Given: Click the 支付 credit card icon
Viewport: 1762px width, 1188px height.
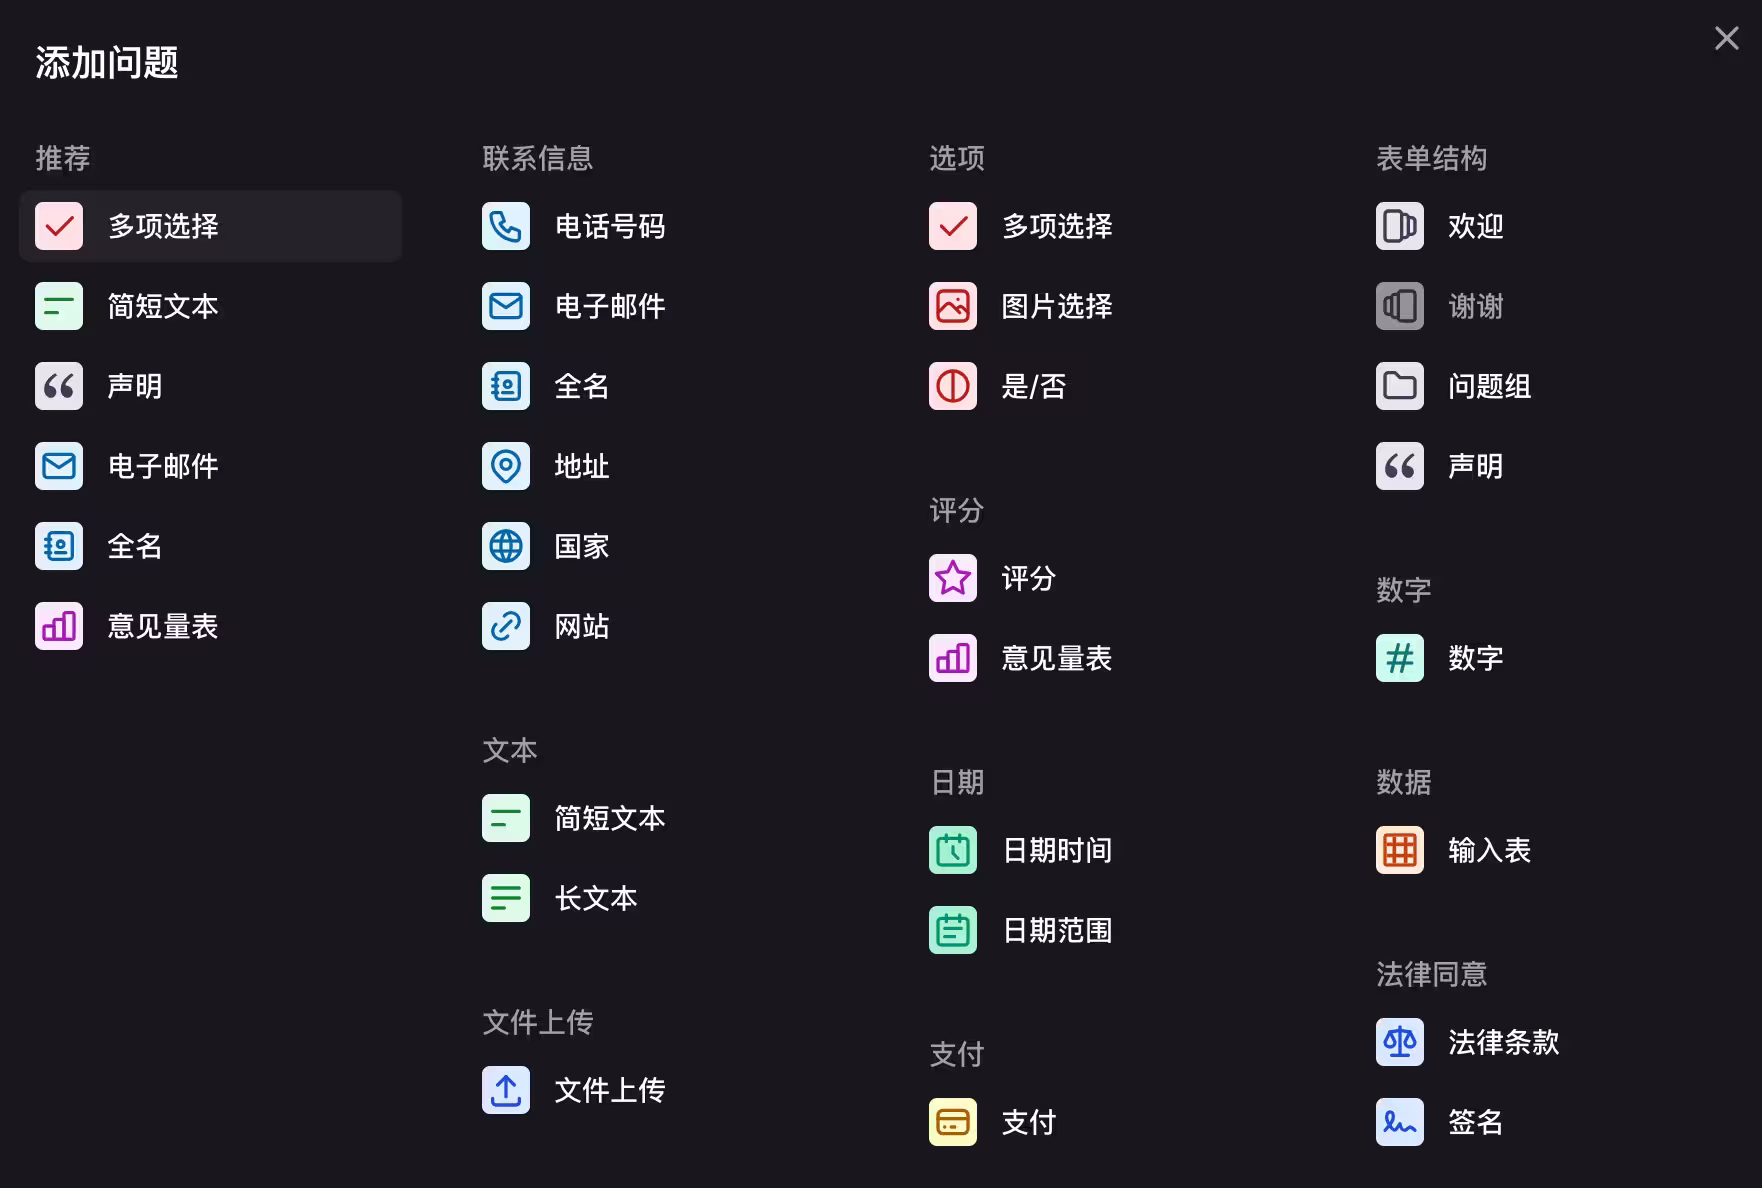Looking at the screenshot, I should (953, 1122).
